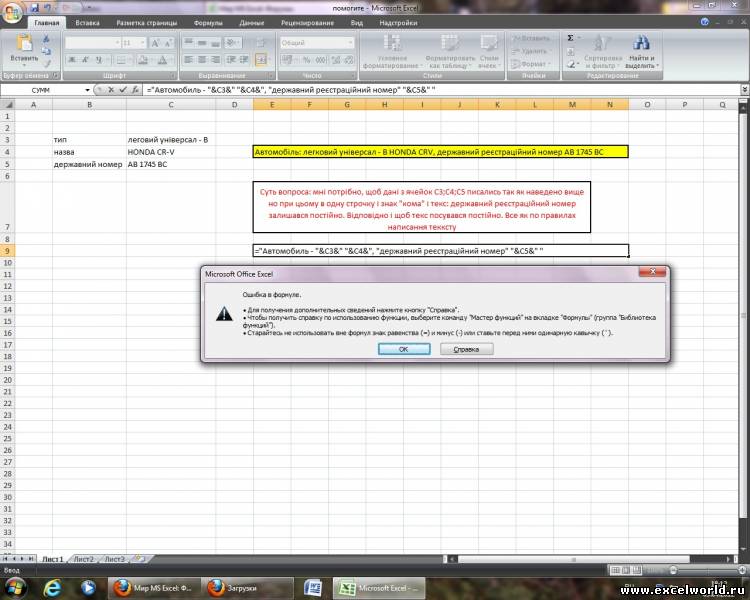Switch to the Разметка страницы tab
Screen dimensions: 750x600
click(x=146, y=22)
